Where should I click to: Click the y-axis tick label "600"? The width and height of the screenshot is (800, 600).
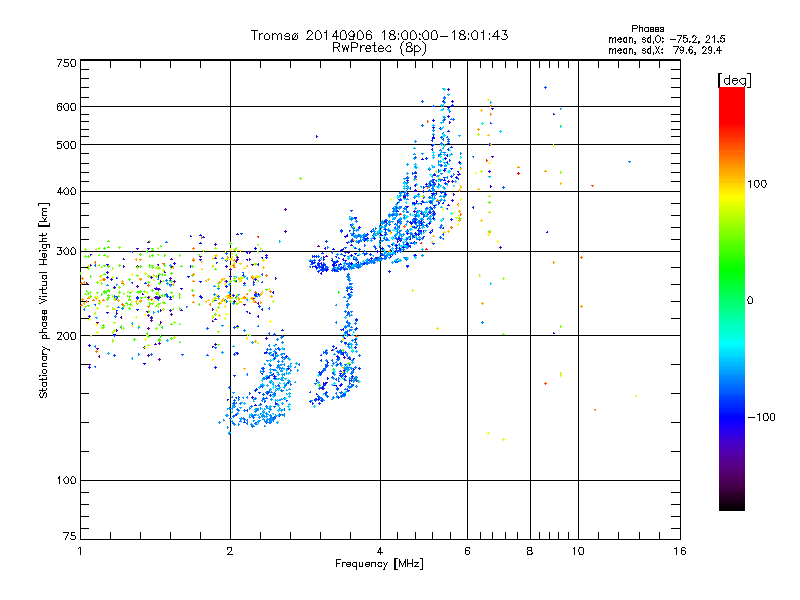pos(66,107)
